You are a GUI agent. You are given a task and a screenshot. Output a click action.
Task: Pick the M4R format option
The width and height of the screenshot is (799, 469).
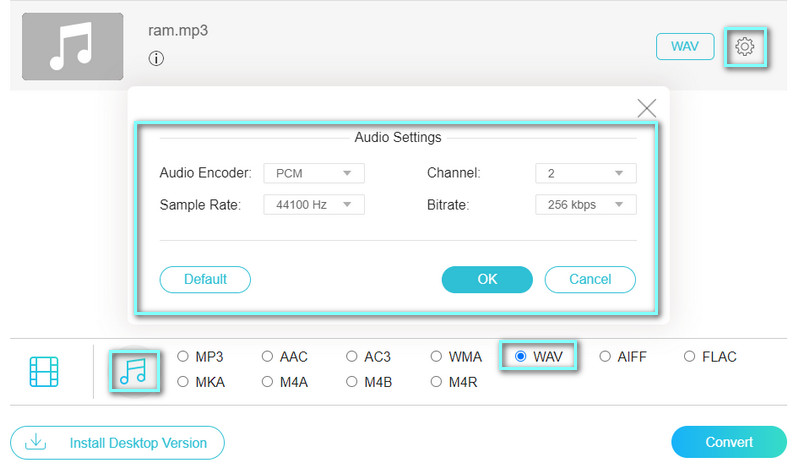pyautogui.click(x=437, y=381)
